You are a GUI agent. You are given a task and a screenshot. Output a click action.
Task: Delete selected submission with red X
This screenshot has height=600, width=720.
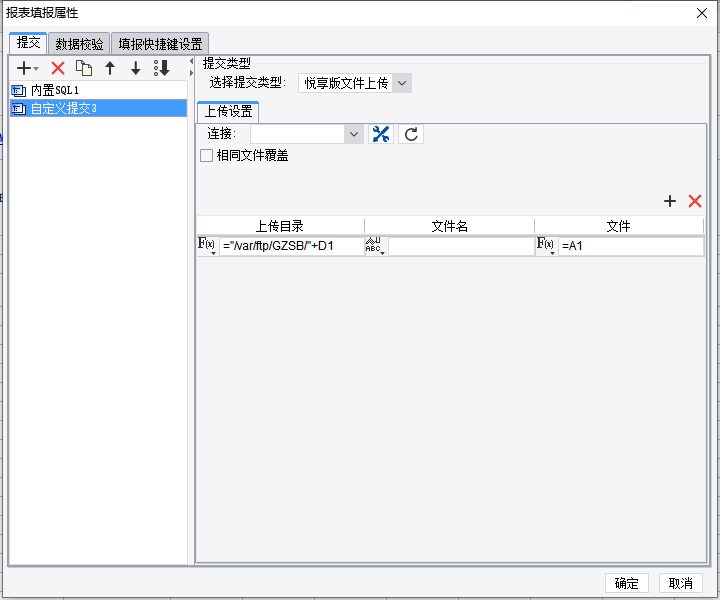coord(58,68)
